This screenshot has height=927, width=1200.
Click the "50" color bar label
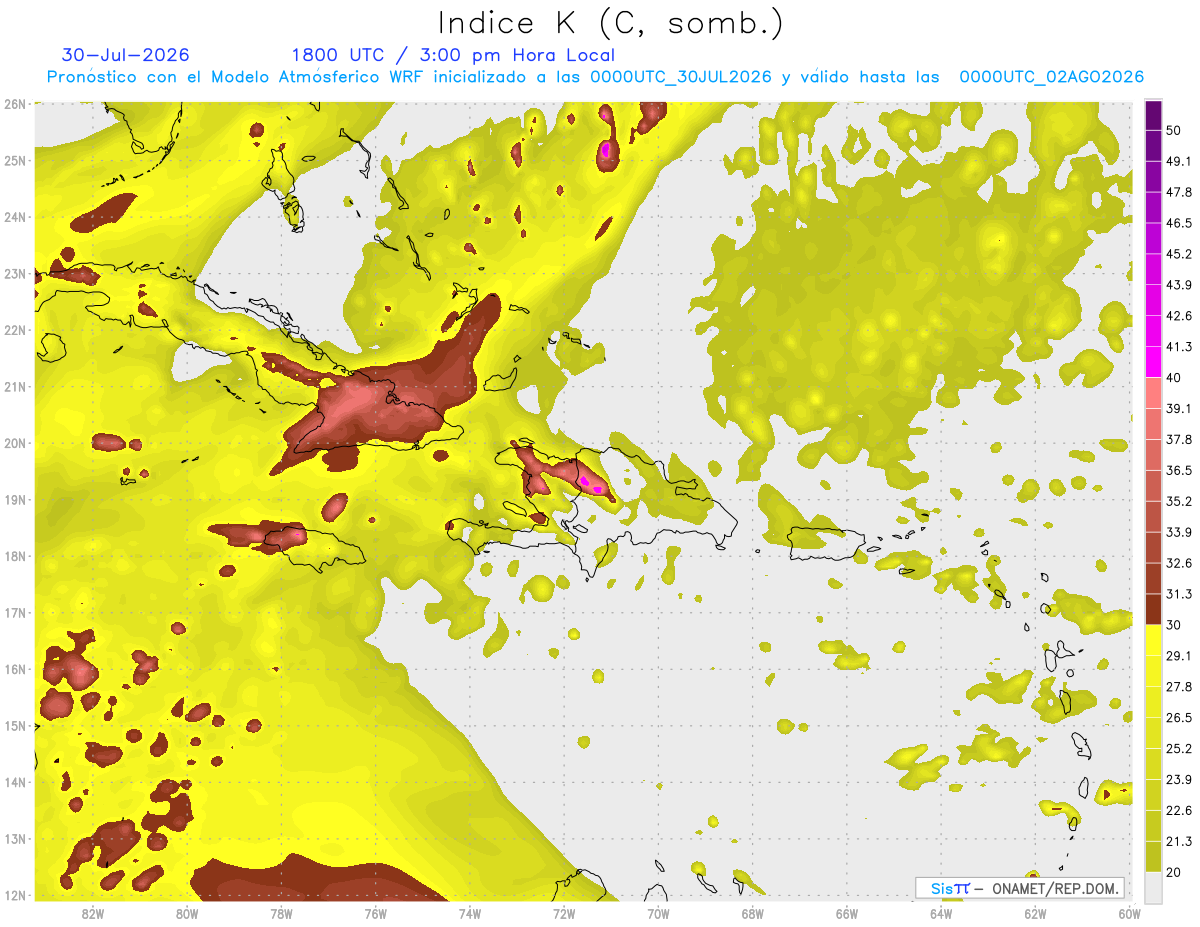pyautogui.click(x=1174, y=131)
